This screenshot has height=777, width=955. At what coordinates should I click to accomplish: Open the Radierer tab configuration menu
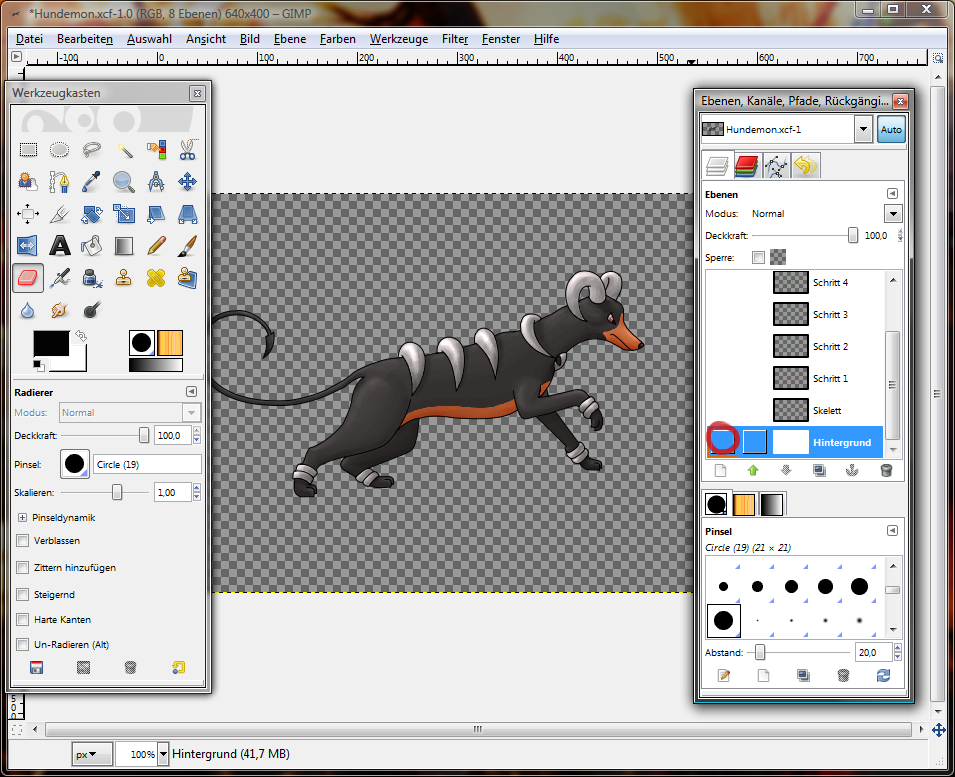[x=191, y=392]
